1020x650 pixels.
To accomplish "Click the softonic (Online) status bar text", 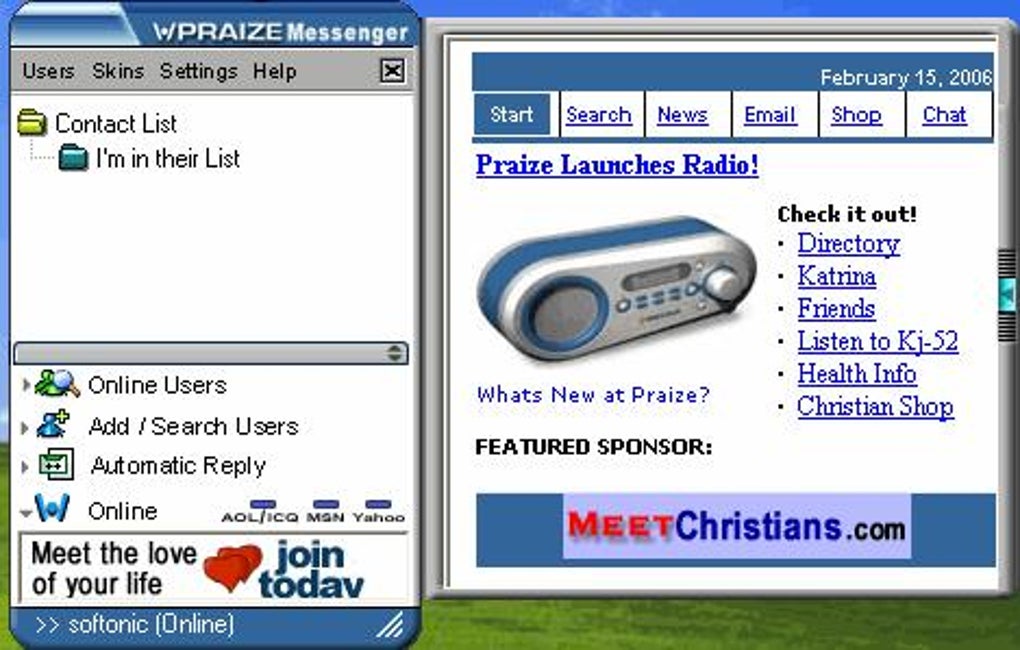I will (135, 625).
